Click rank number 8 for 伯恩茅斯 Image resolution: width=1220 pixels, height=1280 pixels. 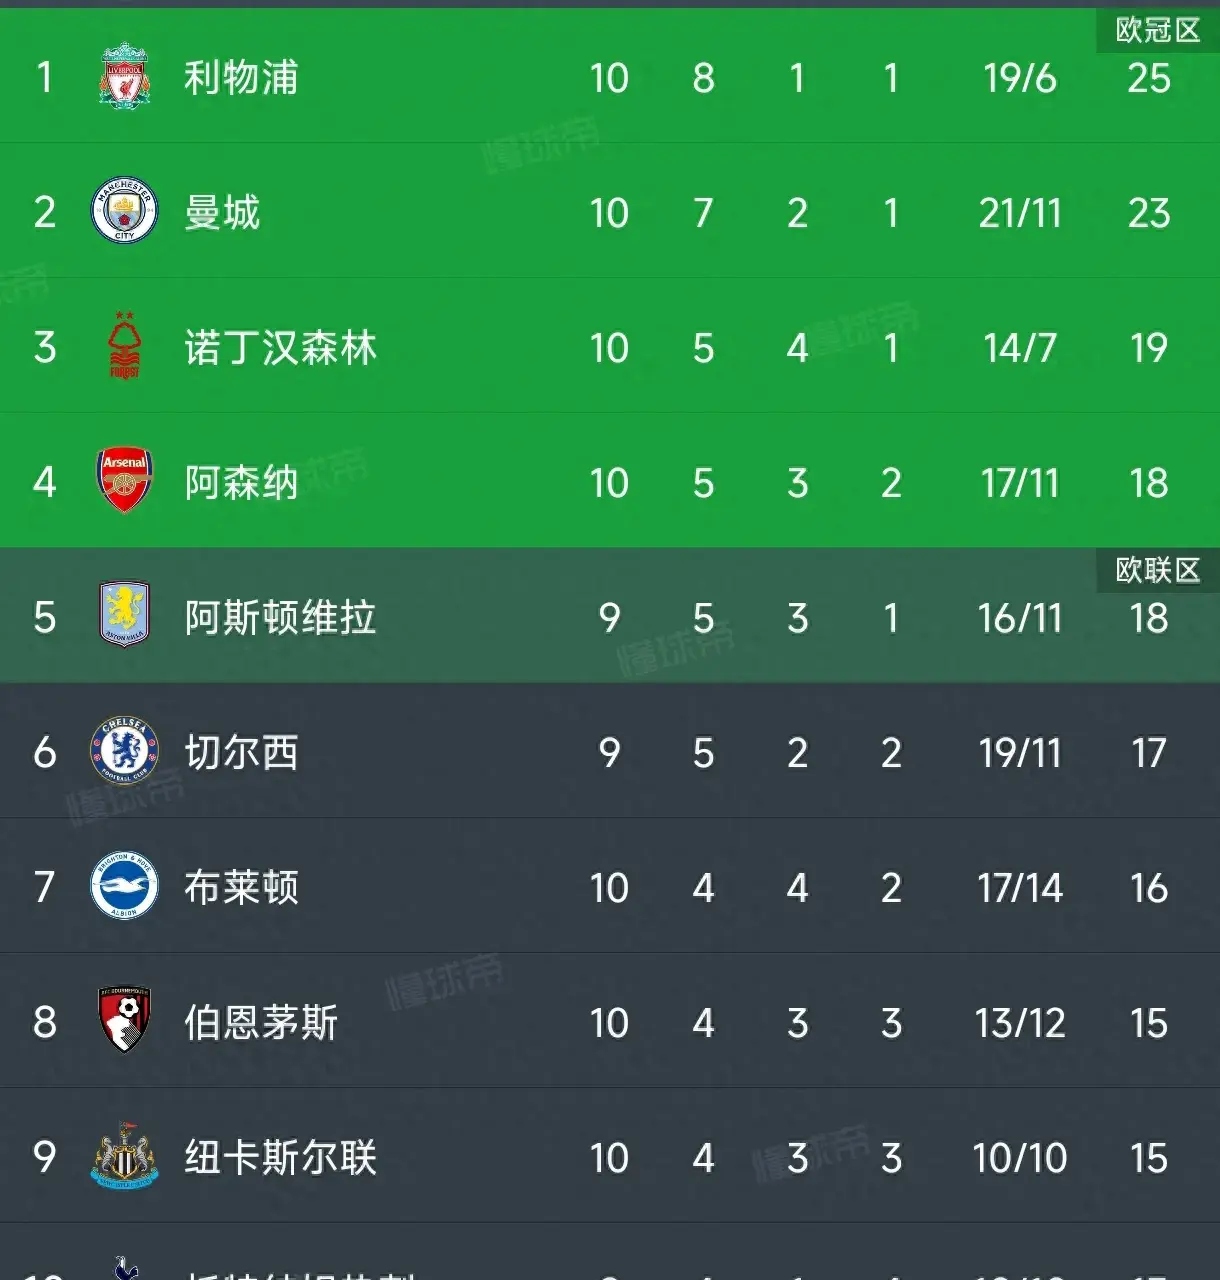point(45,1022)
